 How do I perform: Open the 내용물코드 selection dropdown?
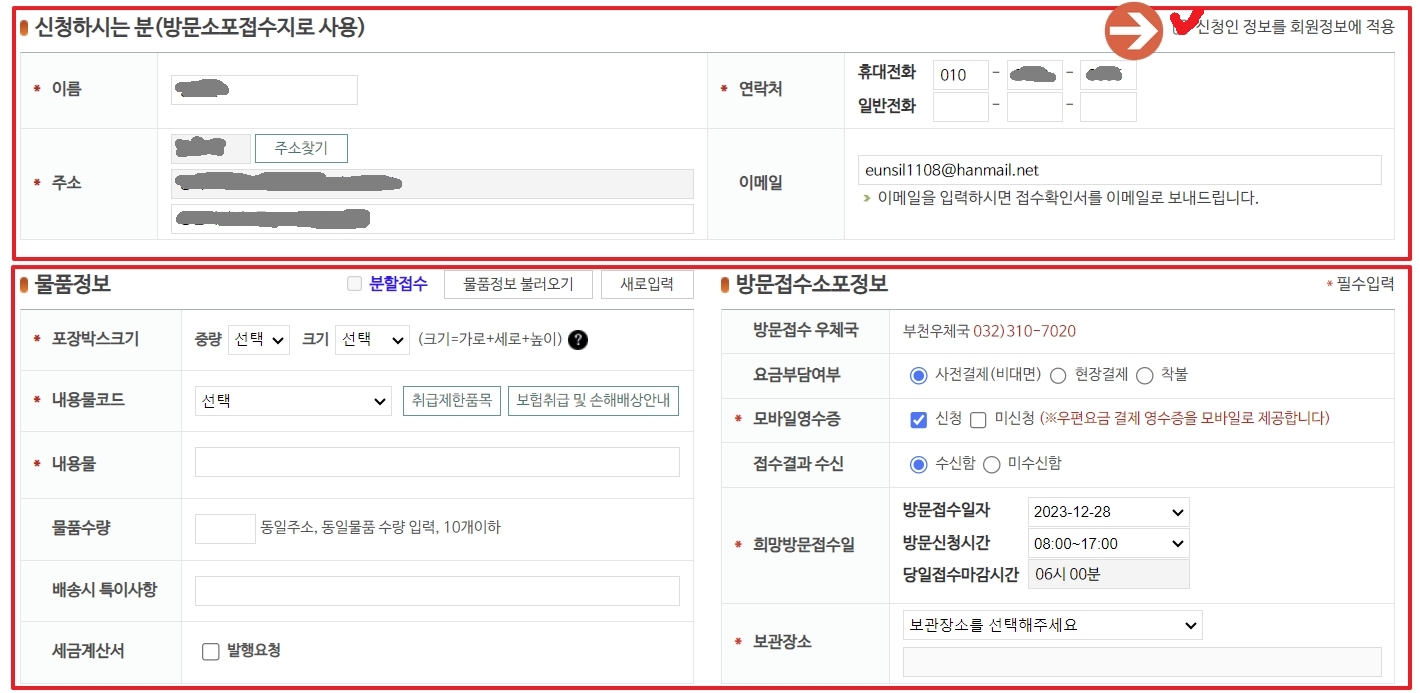click(293, 401)
